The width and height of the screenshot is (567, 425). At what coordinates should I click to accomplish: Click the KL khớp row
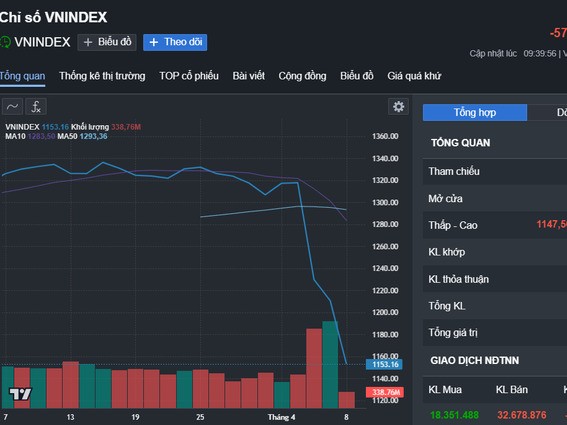[x=495, y=252]
